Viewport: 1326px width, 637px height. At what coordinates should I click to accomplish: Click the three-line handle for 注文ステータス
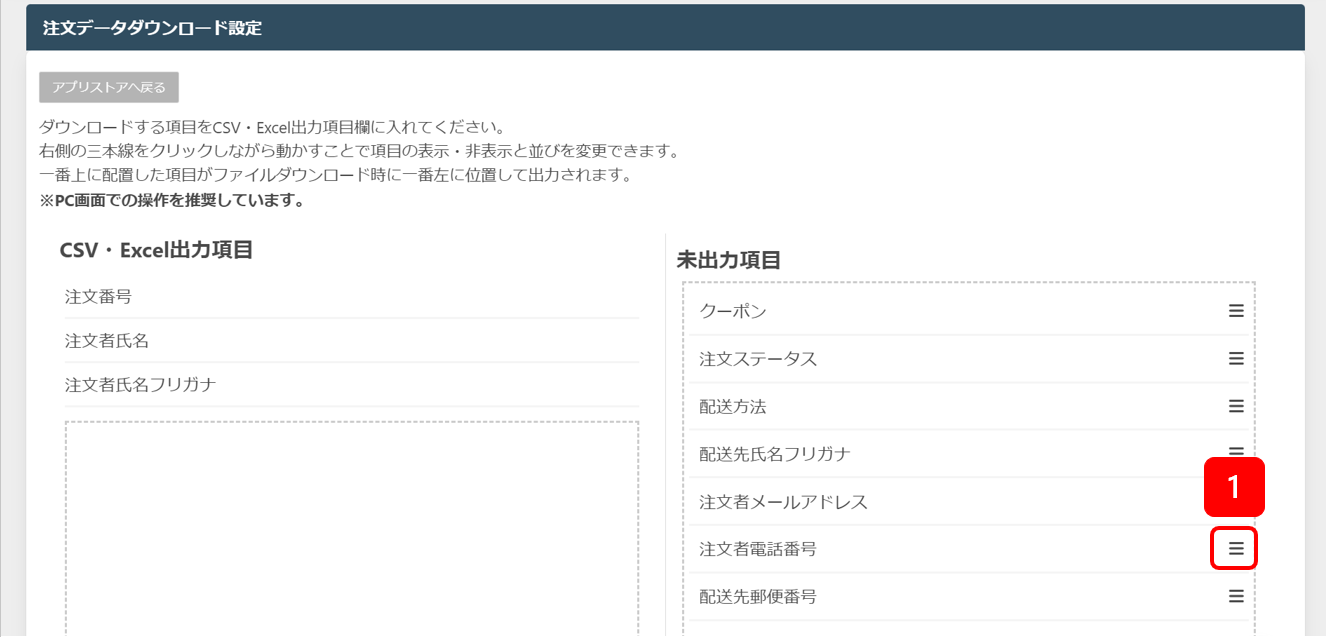coord(1236,358)
